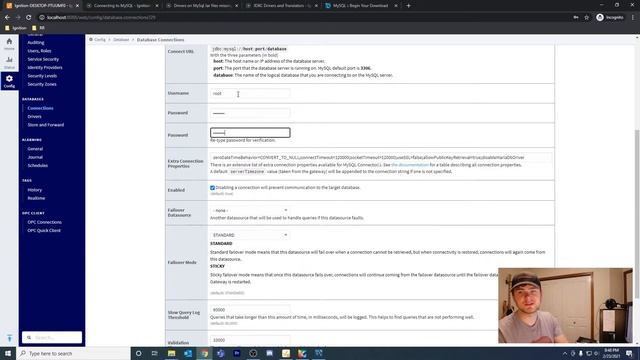
Task: Click Slow Query Log Threshold field
Action: point(250,310)
